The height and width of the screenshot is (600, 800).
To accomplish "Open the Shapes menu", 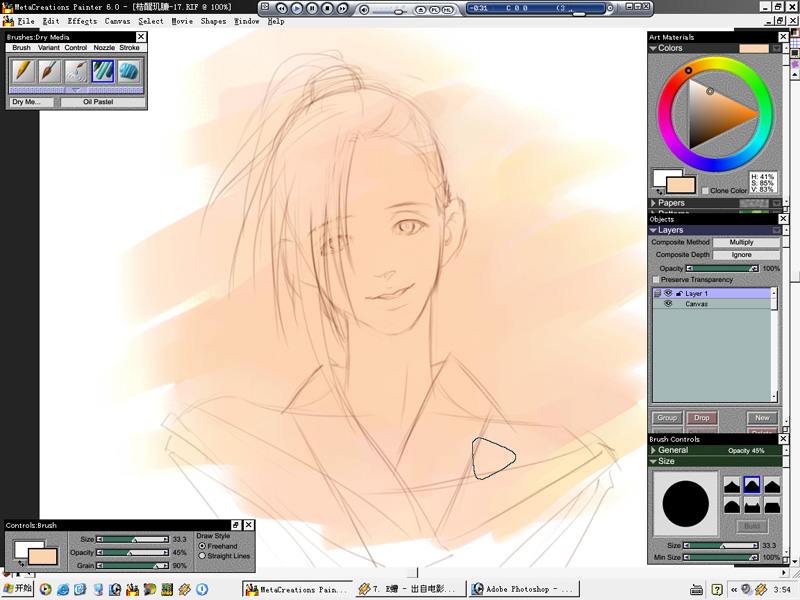I will pos(213,21).
